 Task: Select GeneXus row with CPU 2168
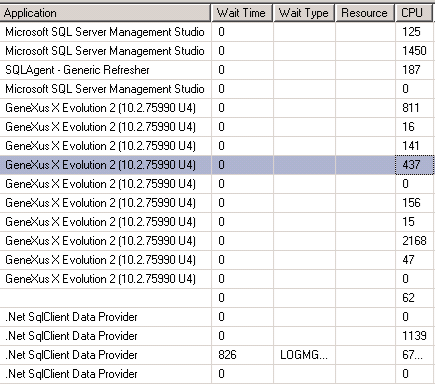coord(217,241)
